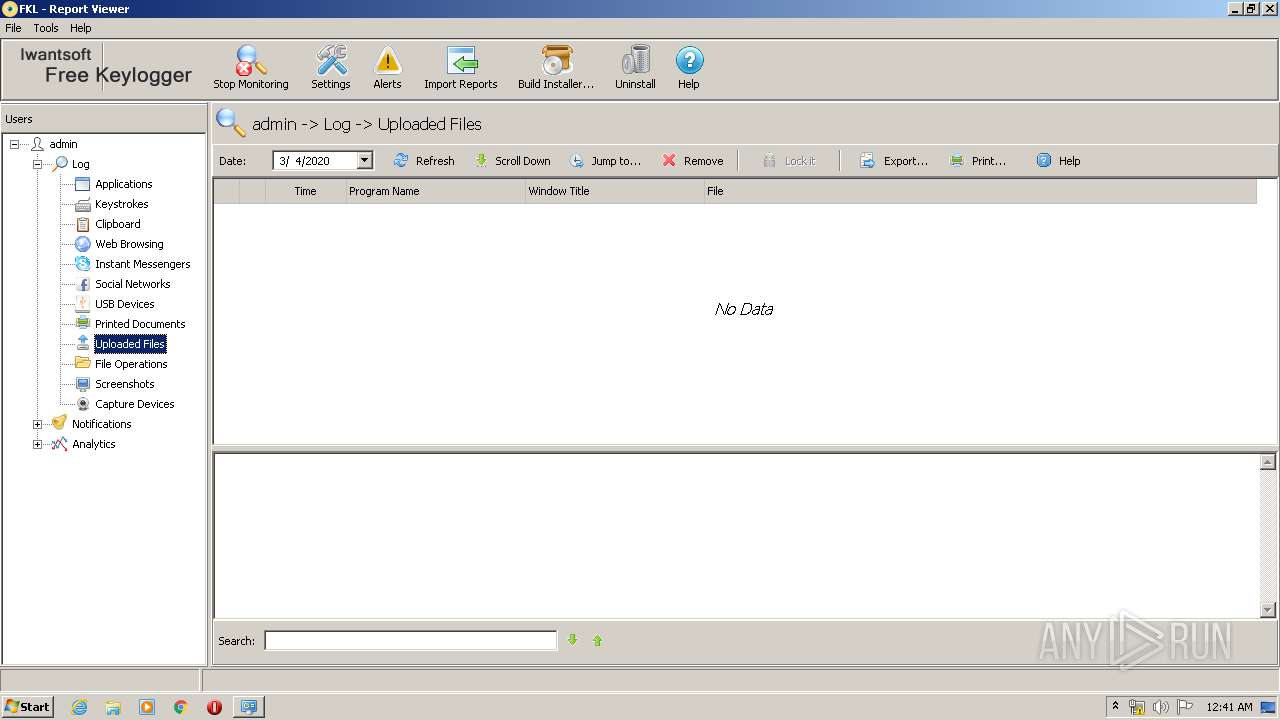Print the log report

coord(978,161)
